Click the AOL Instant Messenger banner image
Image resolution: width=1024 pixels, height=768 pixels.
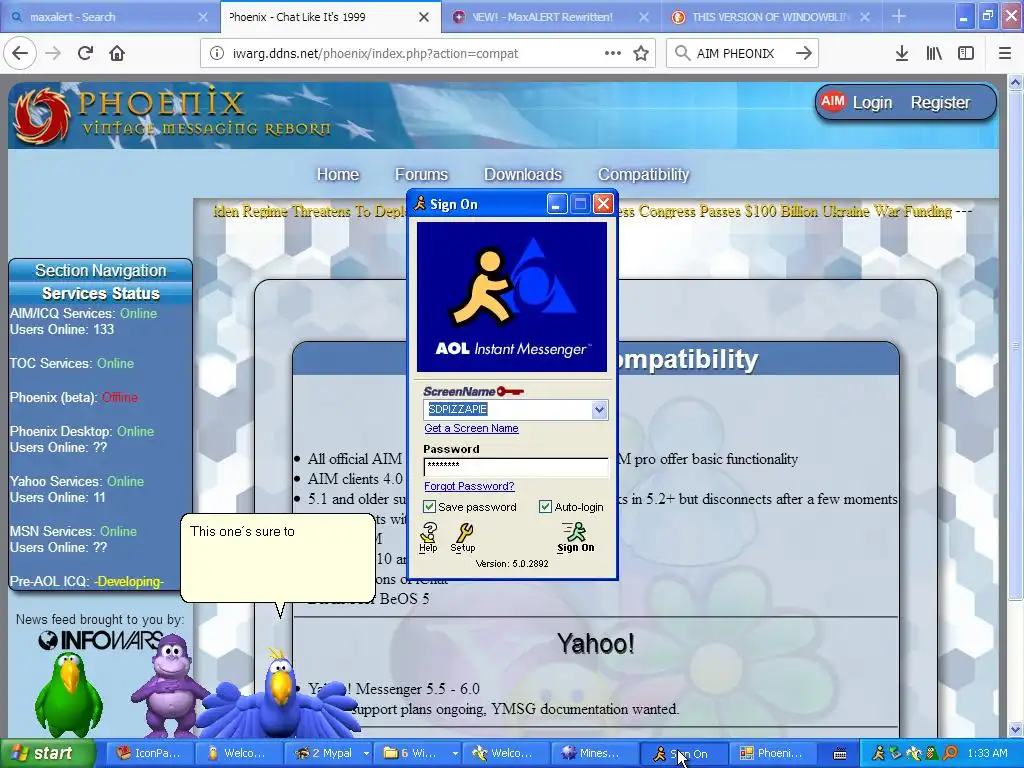[x=512, y=297]
